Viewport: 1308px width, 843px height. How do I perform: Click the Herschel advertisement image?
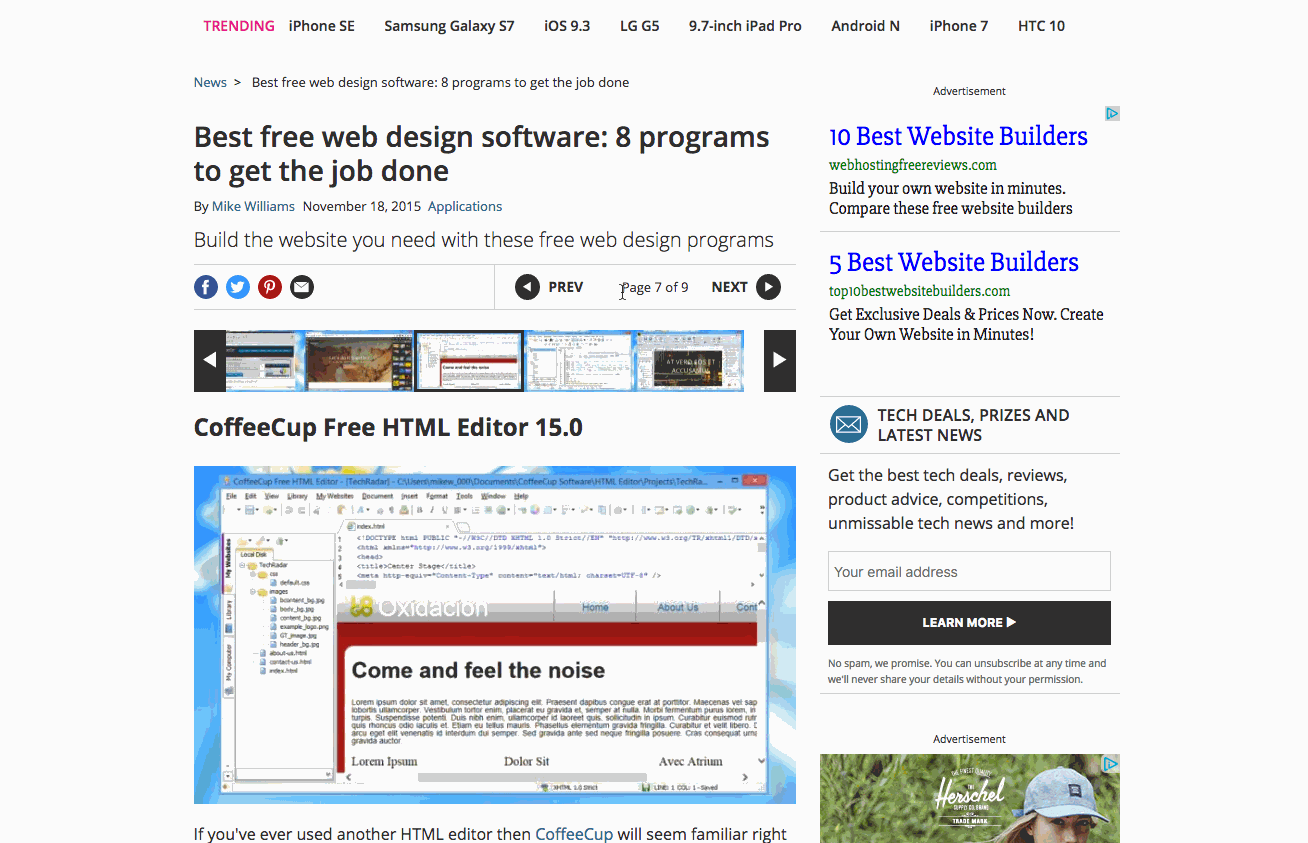click(x=970, y=798)
